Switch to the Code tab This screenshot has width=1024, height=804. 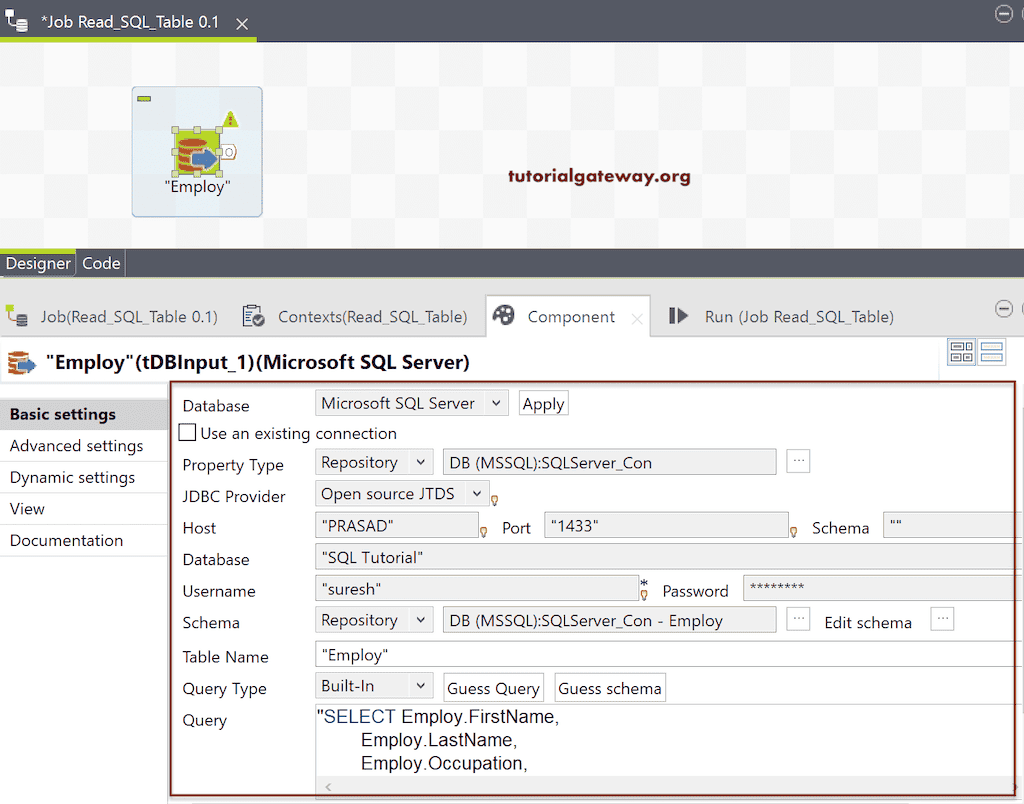(x=101, y=263)
